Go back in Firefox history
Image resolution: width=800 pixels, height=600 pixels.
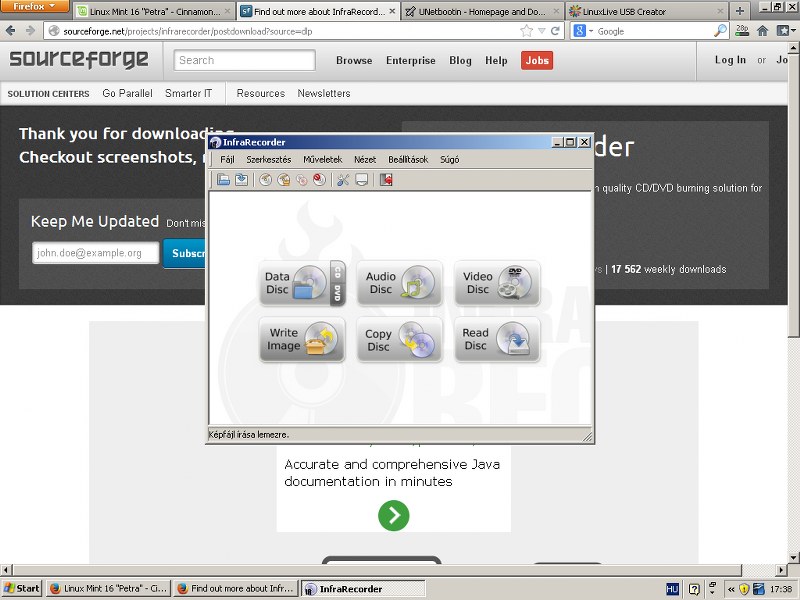[x=10, y=31]
